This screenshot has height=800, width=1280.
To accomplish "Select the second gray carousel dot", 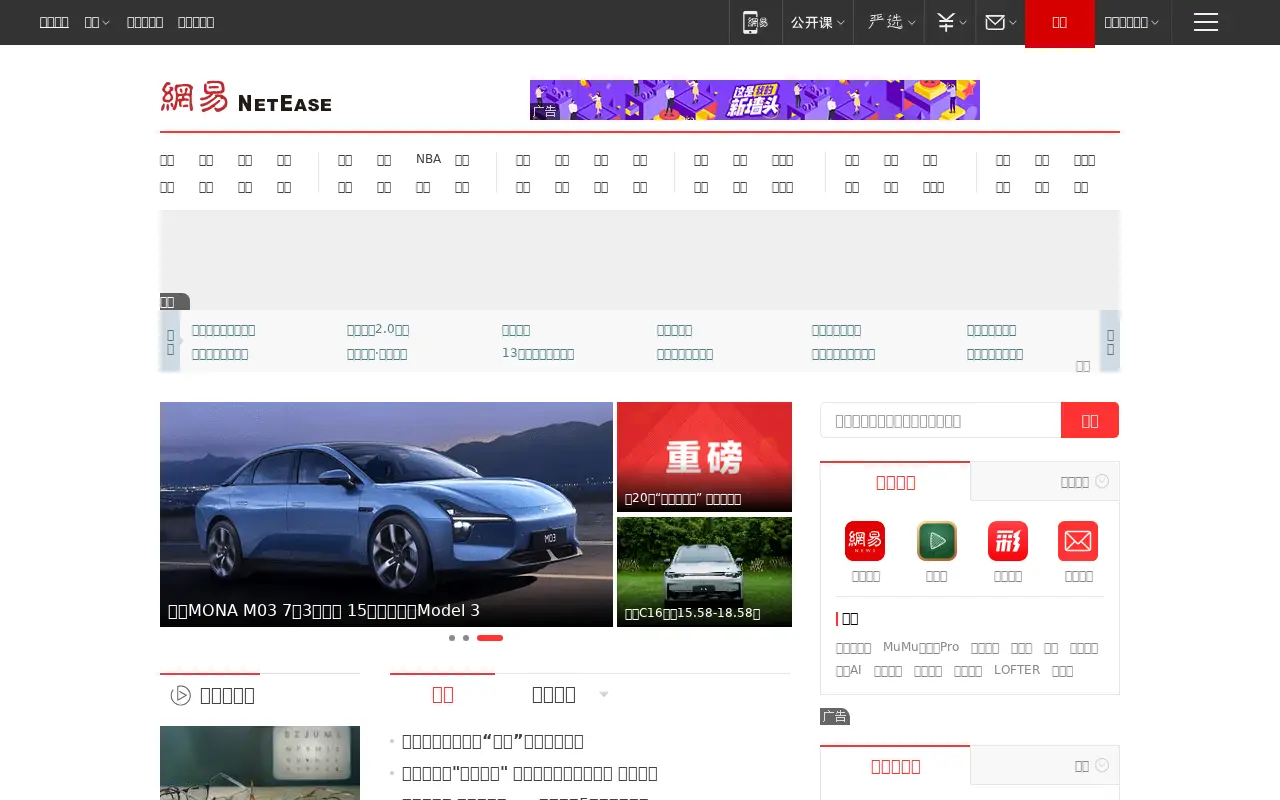I will click(x=466, y=638).
